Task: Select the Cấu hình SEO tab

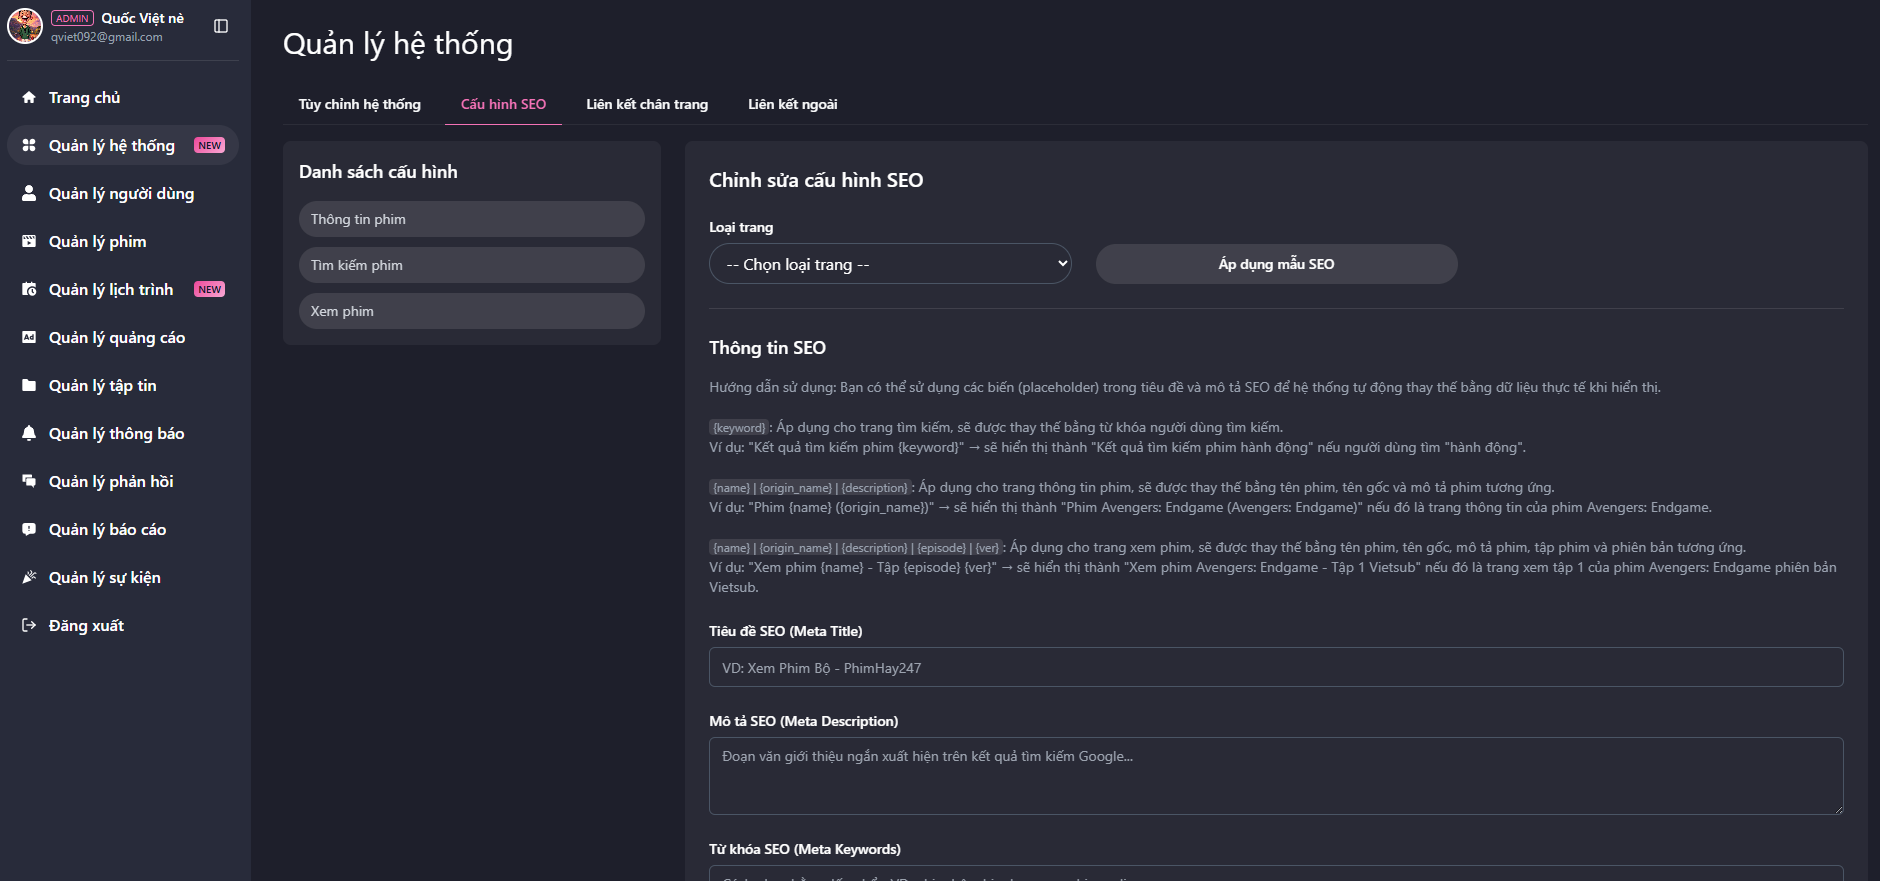Action: pos(503,104)
